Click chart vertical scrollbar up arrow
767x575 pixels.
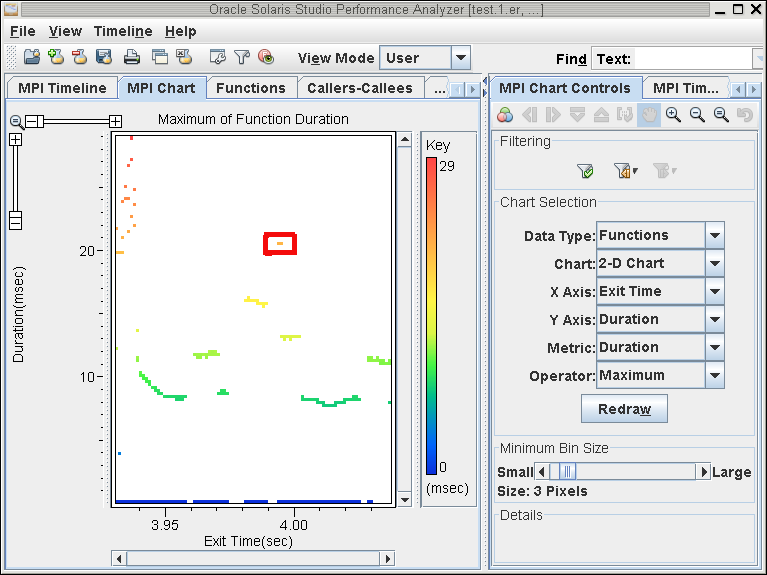[x=405, y=140]
